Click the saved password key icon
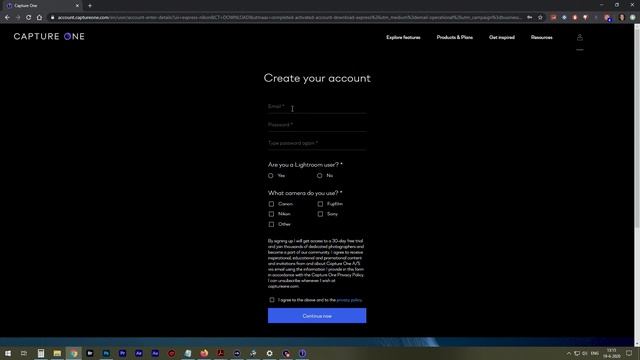 529,18
